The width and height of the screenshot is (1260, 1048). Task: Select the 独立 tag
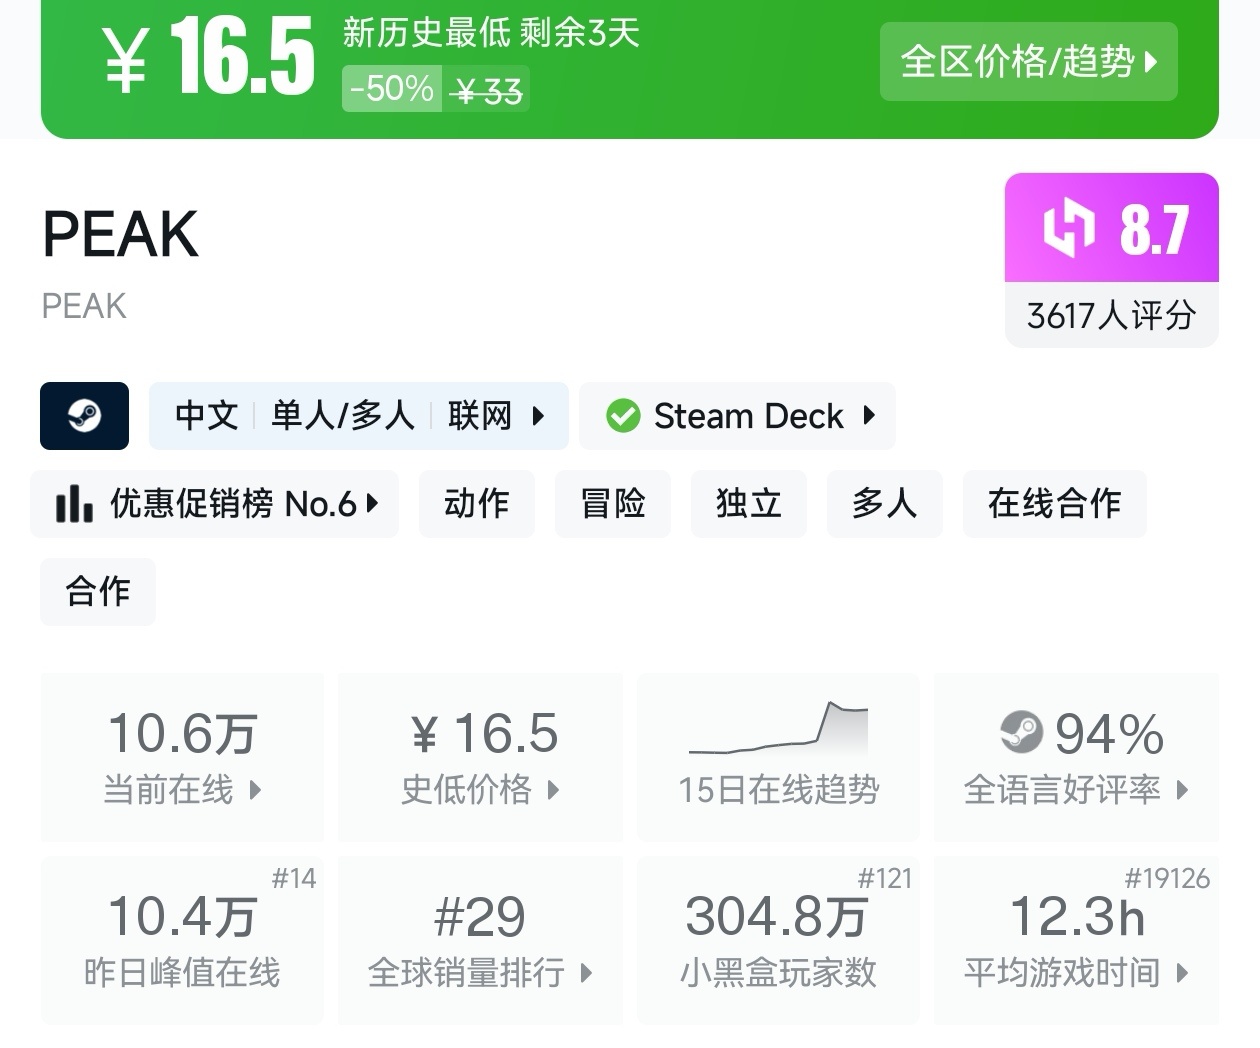point(748,504)
